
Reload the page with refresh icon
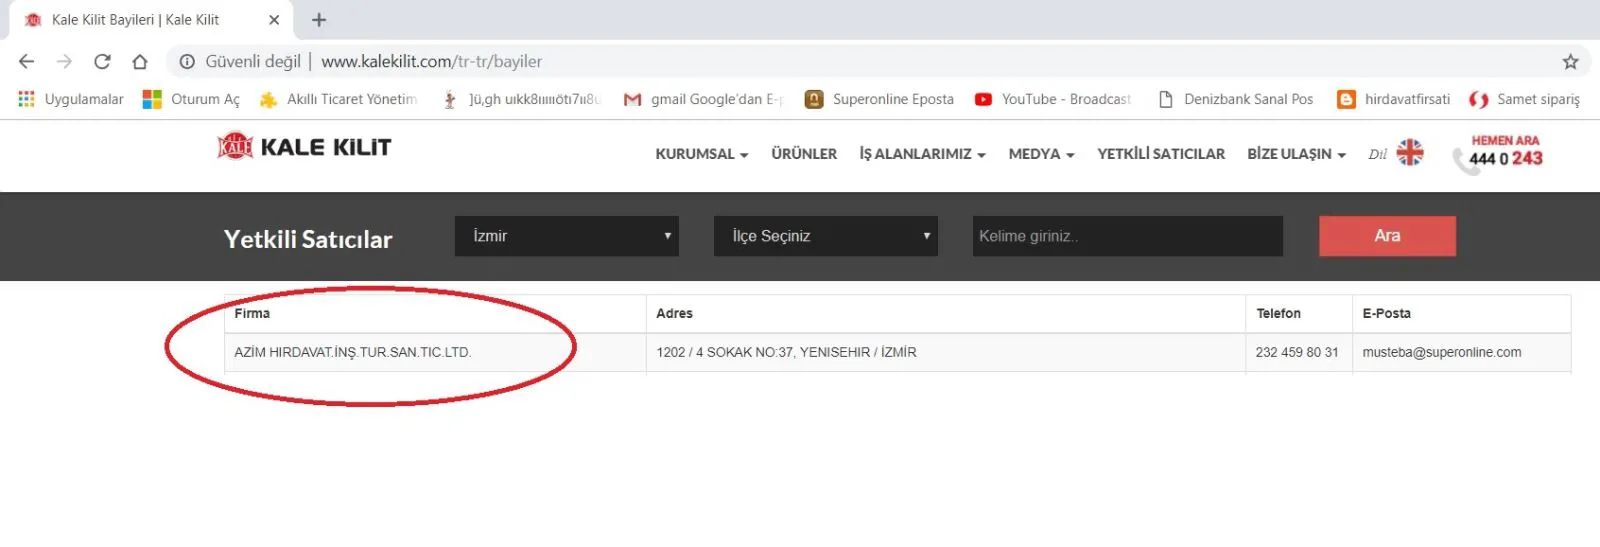102,61
